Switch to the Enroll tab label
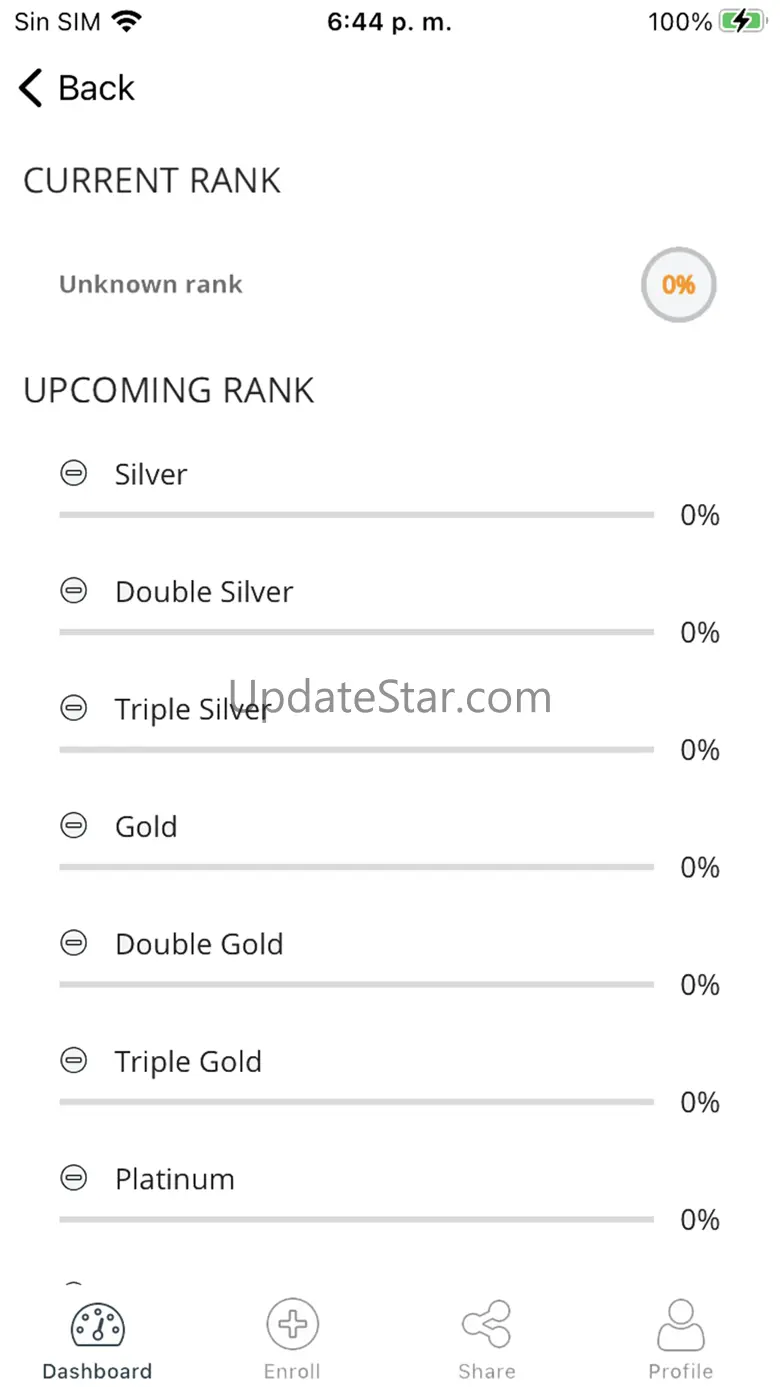This screenshot has height=1387, width=780. [292, 1371]
